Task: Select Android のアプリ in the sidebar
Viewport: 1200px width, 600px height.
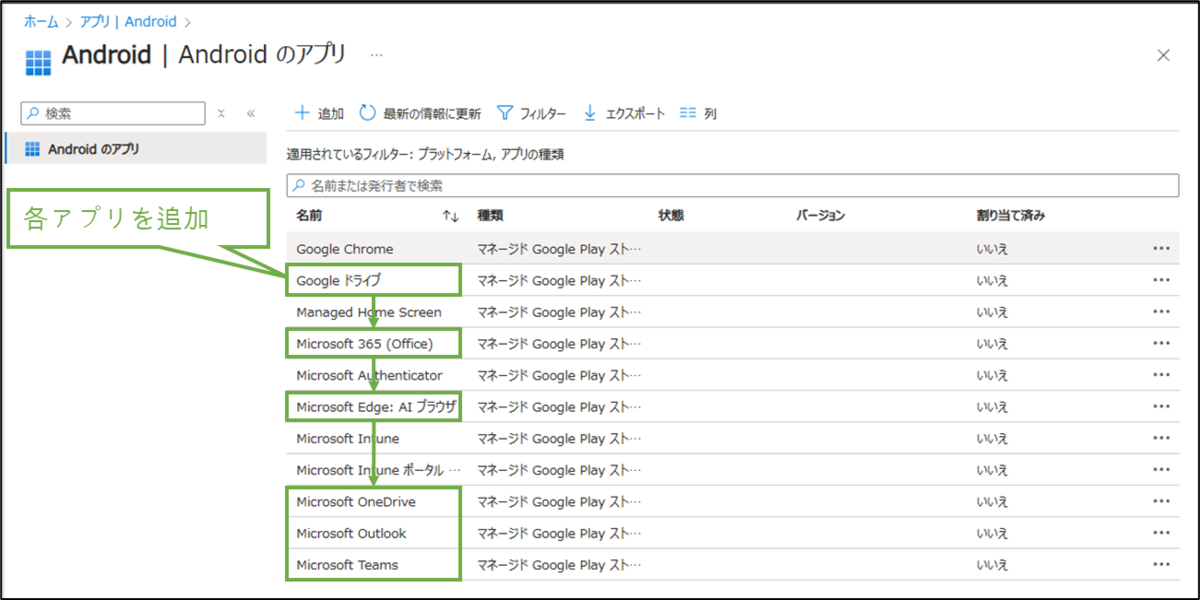Action: pos(135,149)
